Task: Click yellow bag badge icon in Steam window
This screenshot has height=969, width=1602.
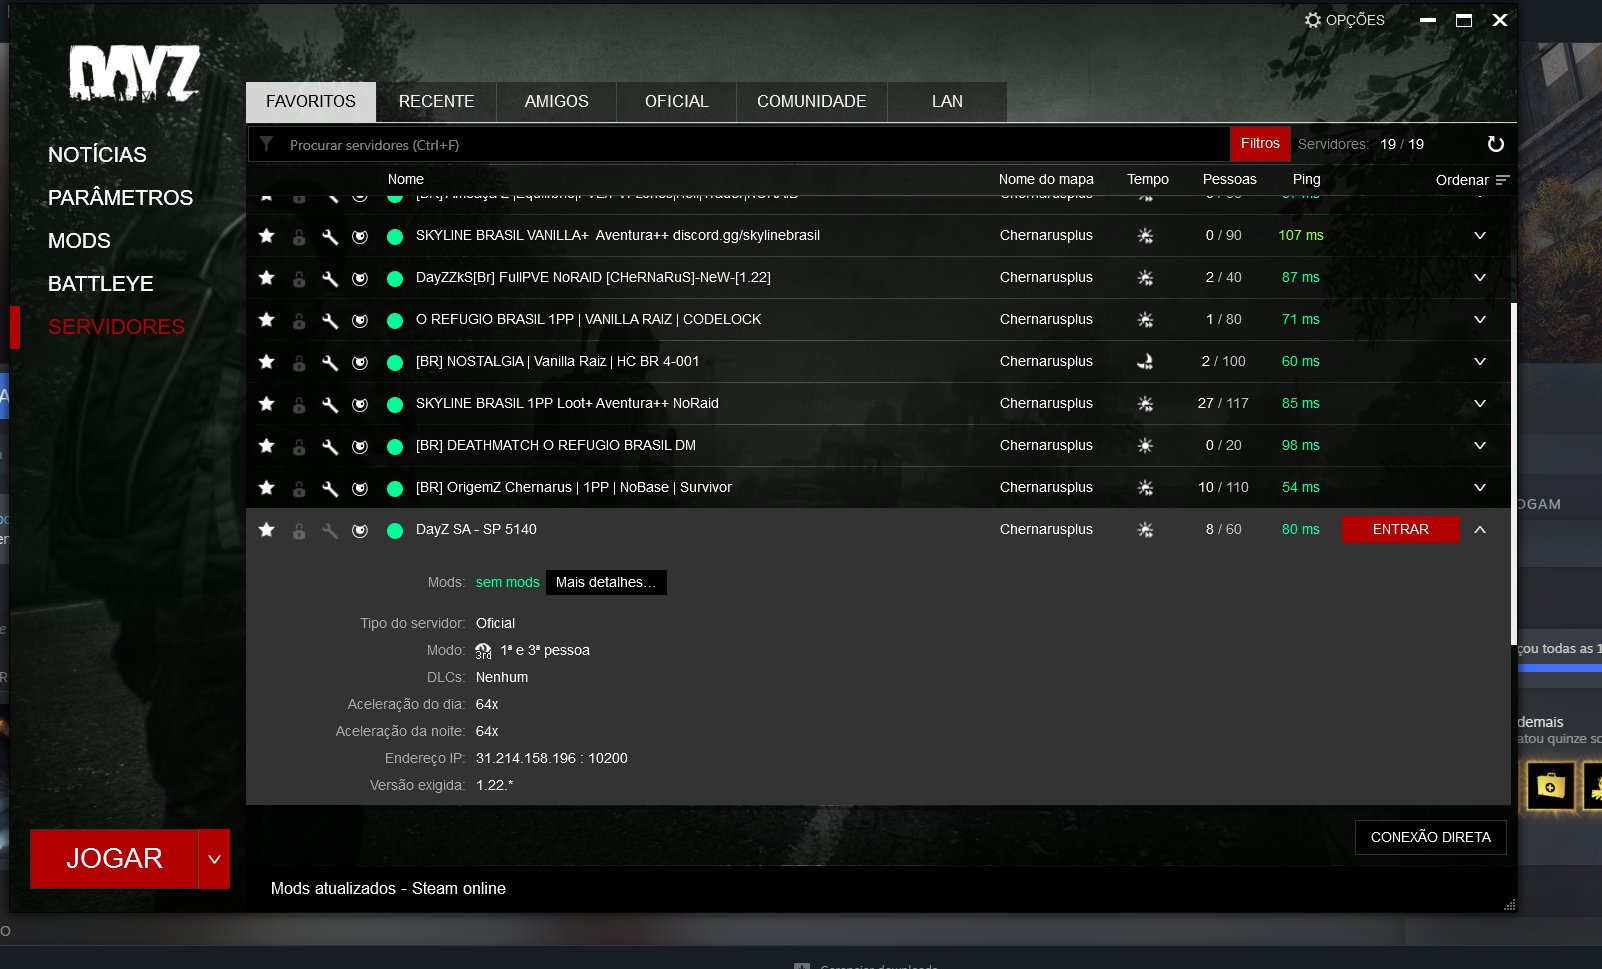Action: [x=1549, y=786]
